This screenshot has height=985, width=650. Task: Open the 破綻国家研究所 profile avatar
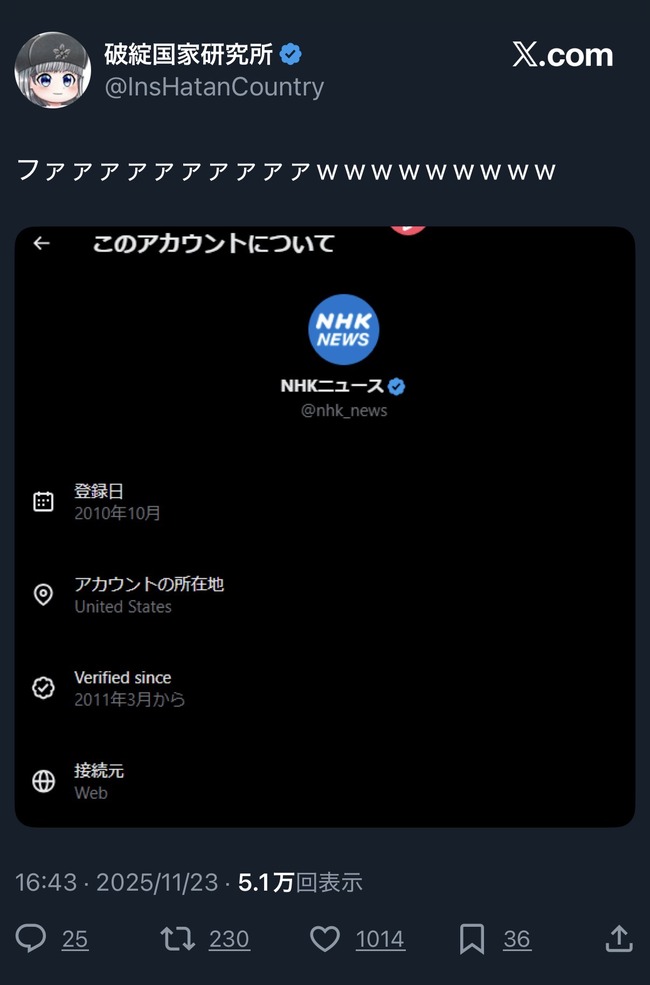tap(53, 70)
